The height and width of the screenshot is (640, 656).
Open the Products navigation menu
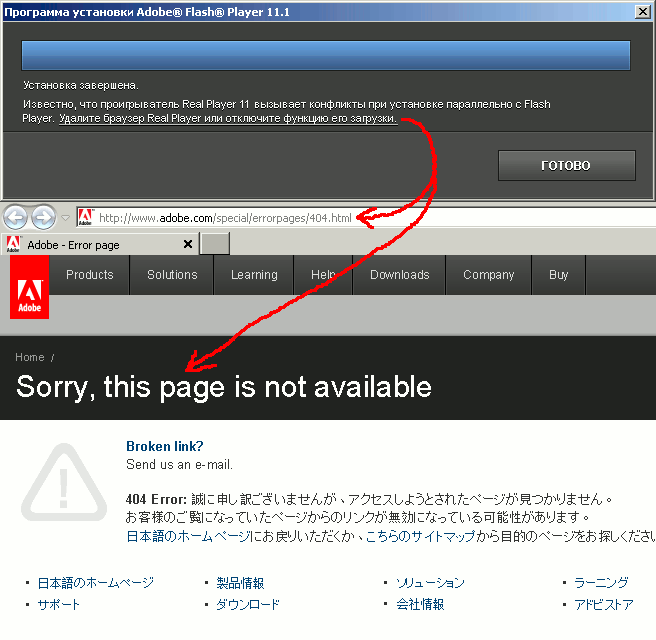(x=89, y=275)
